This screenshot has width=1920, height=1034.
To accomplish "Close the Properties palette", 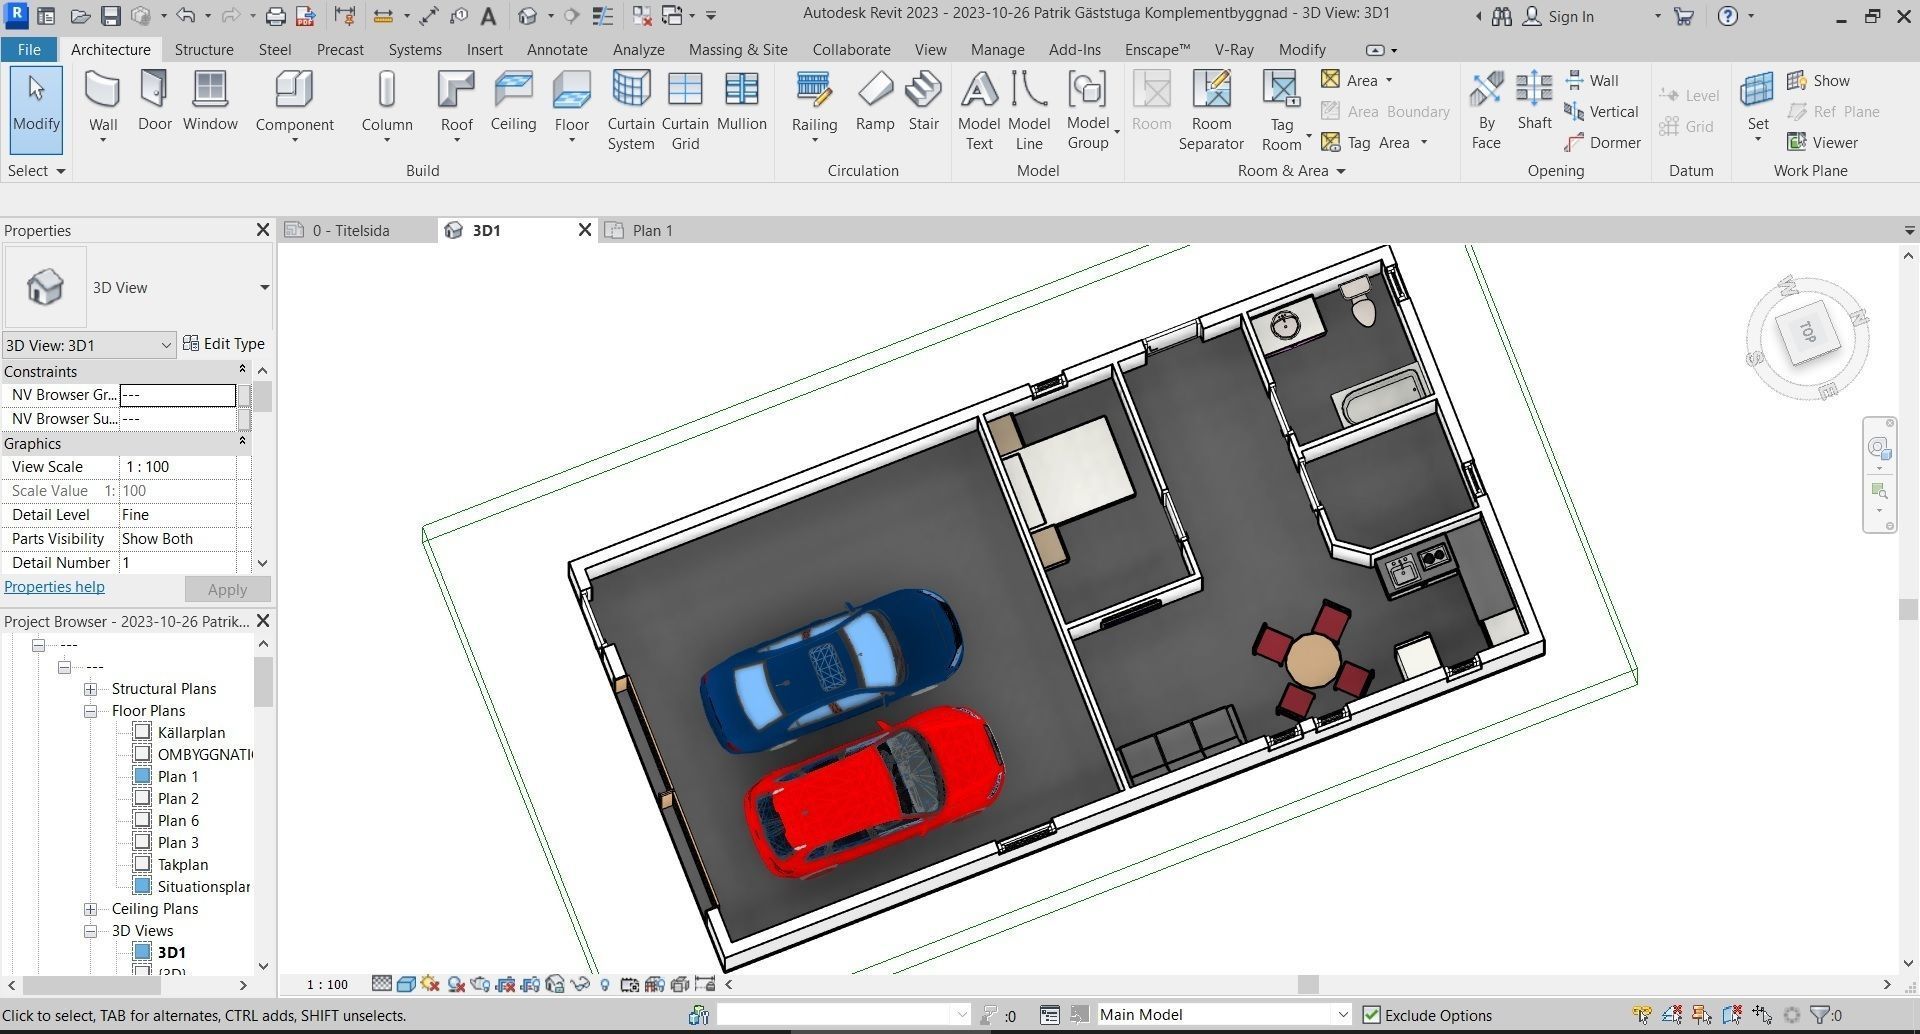I will coord(263,230).
